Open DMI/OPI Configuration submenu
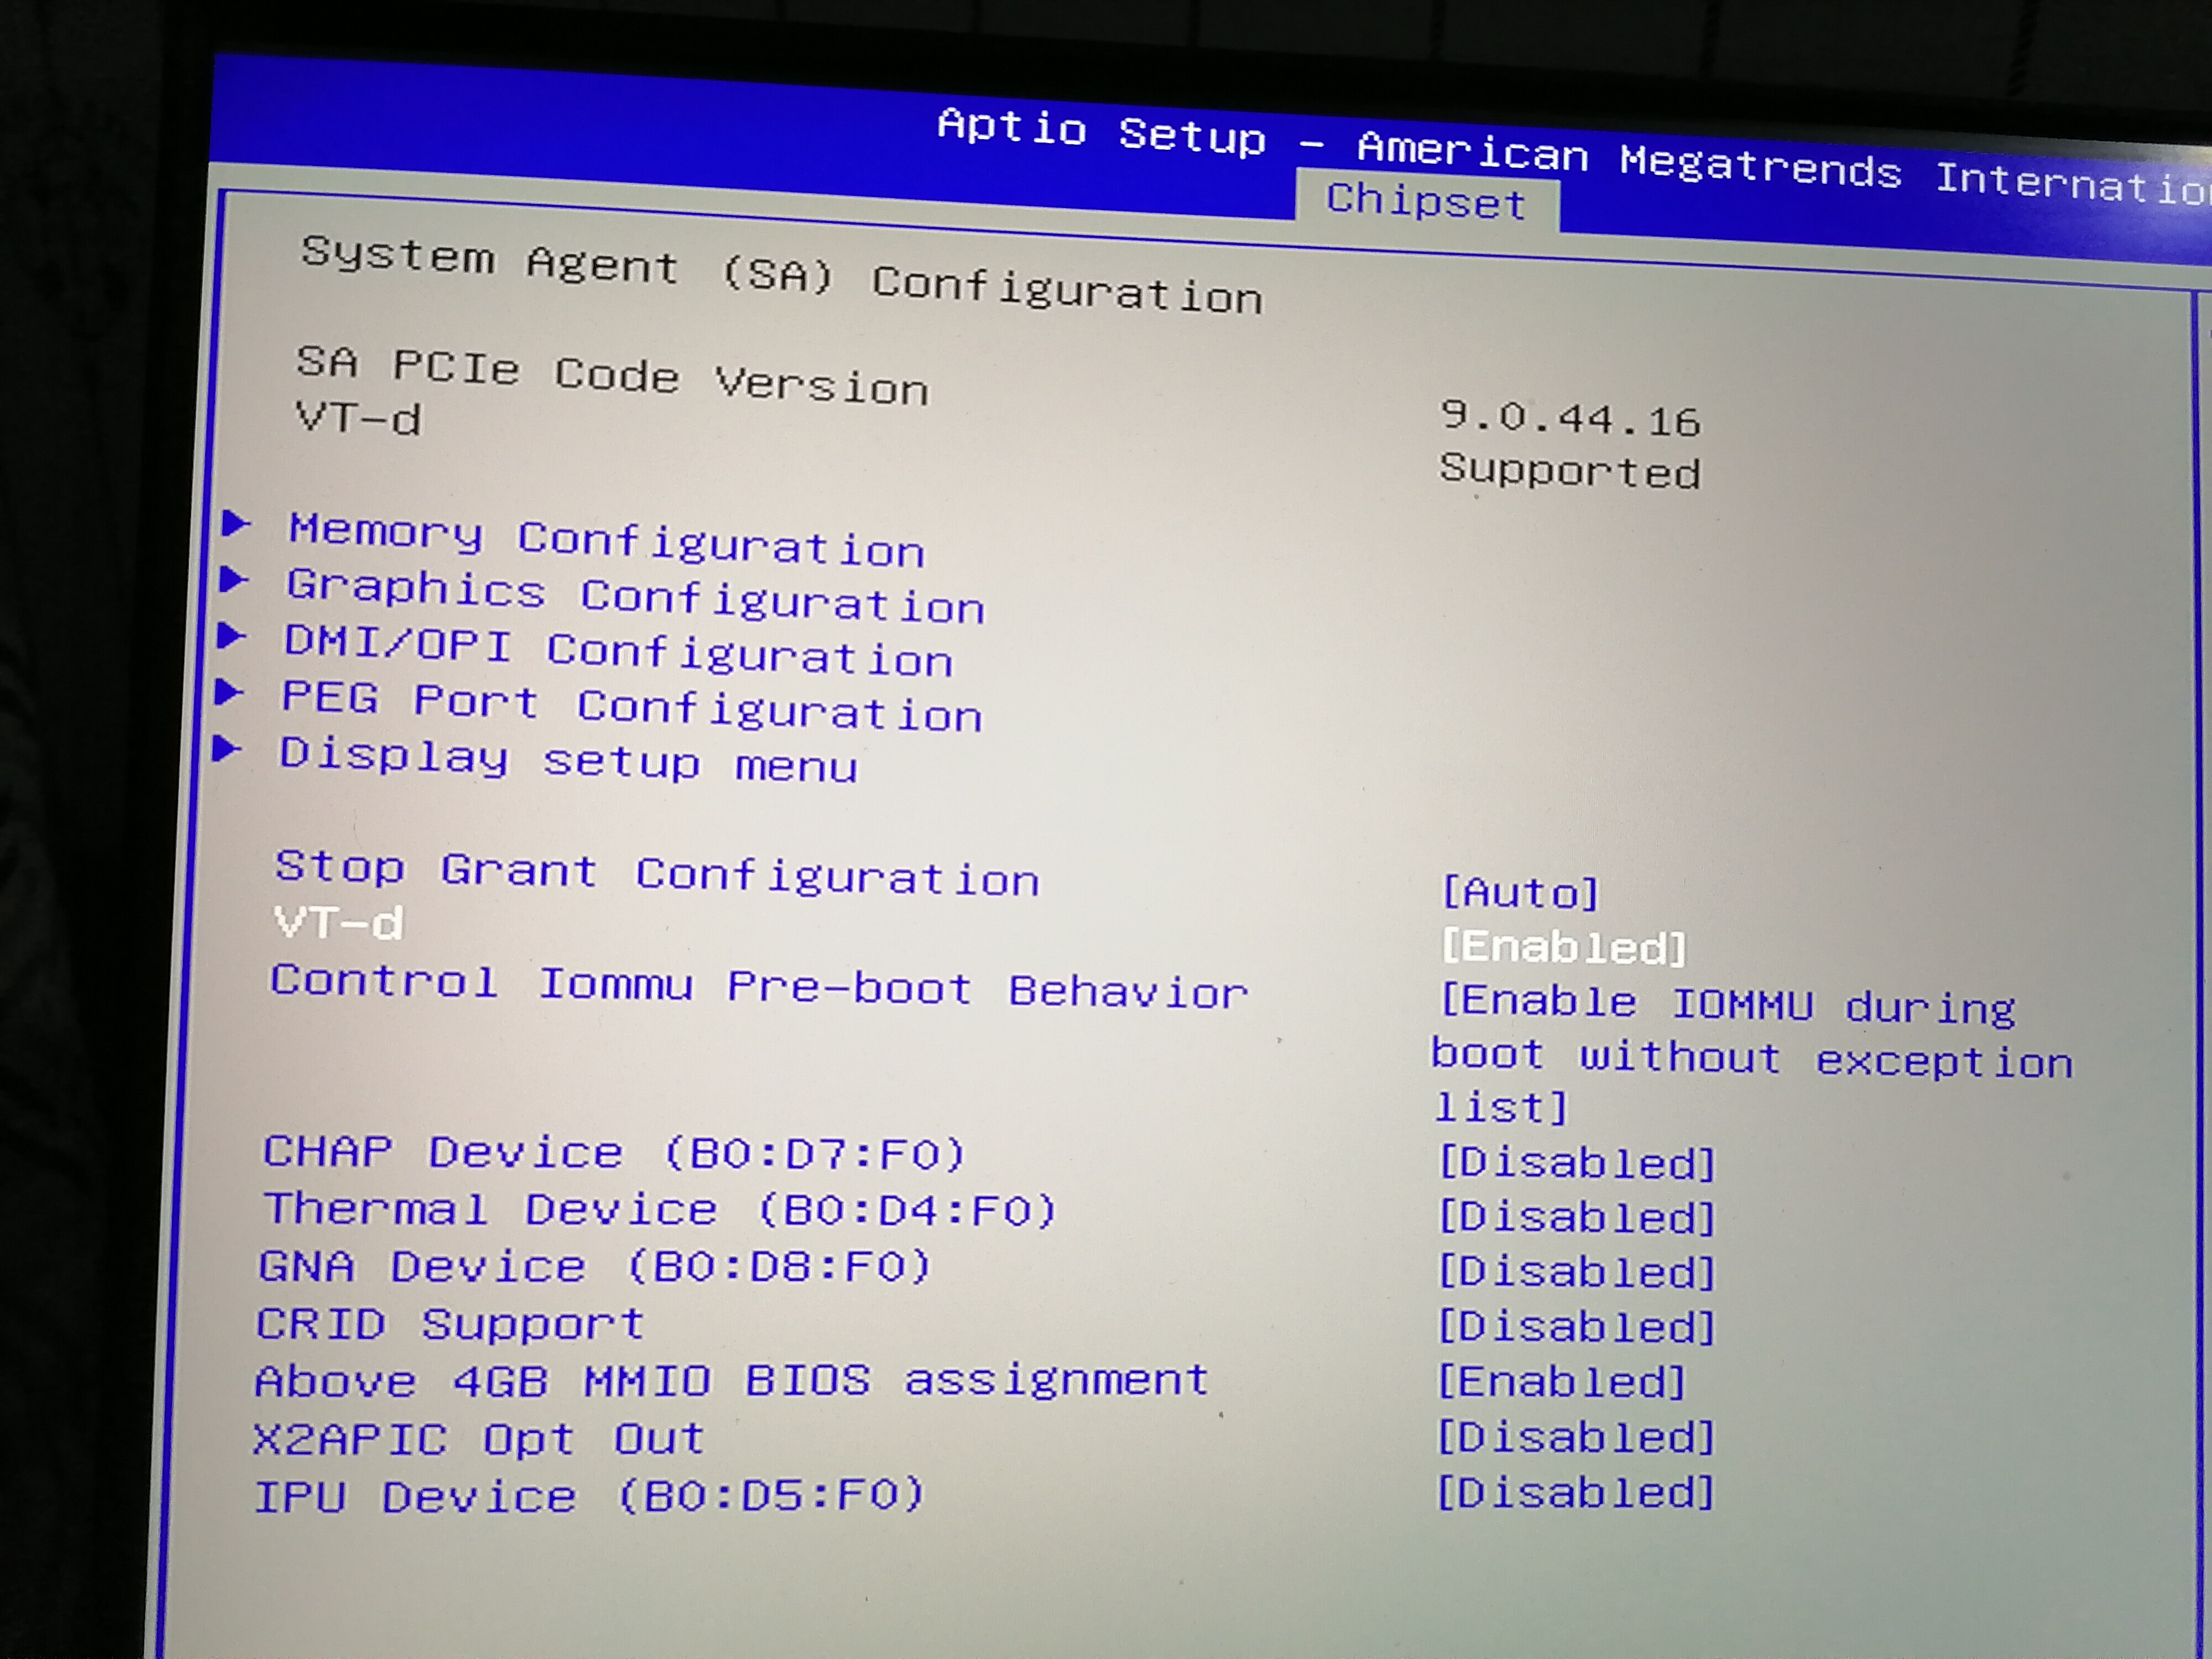The width and height of the screenshot is (2212, 1659). tap(619, 652)
